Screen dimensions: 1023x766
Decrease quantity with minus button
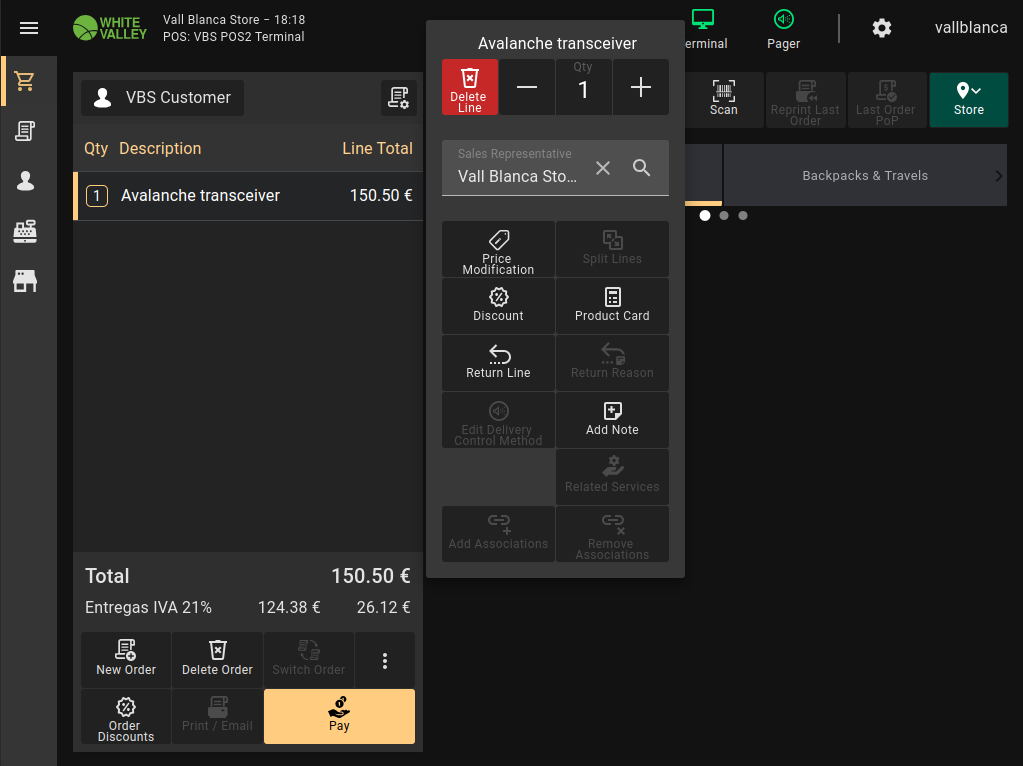click(x=527, y=88)
